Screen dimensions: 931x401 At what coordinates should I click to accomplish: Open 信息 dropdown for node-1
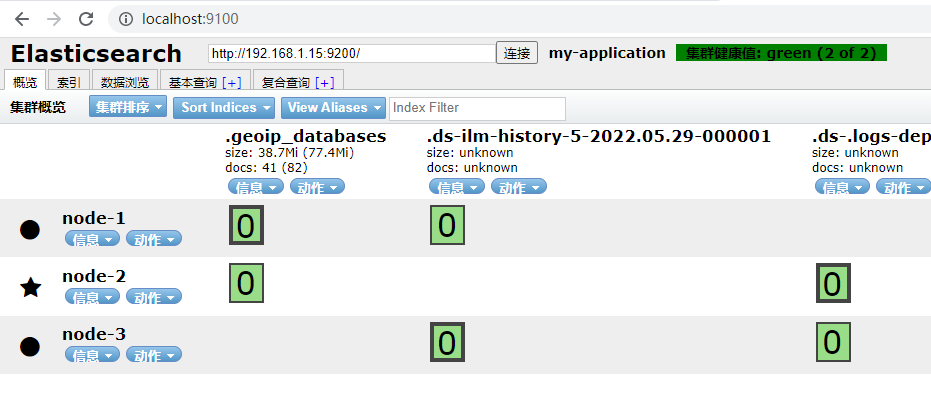[x=93, y=239]
